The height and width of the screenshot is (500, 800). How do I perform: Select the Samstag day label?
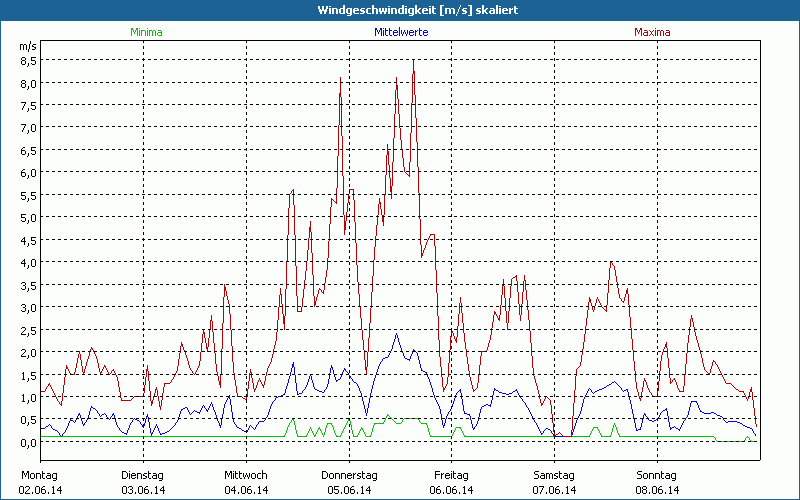(553, 475)
